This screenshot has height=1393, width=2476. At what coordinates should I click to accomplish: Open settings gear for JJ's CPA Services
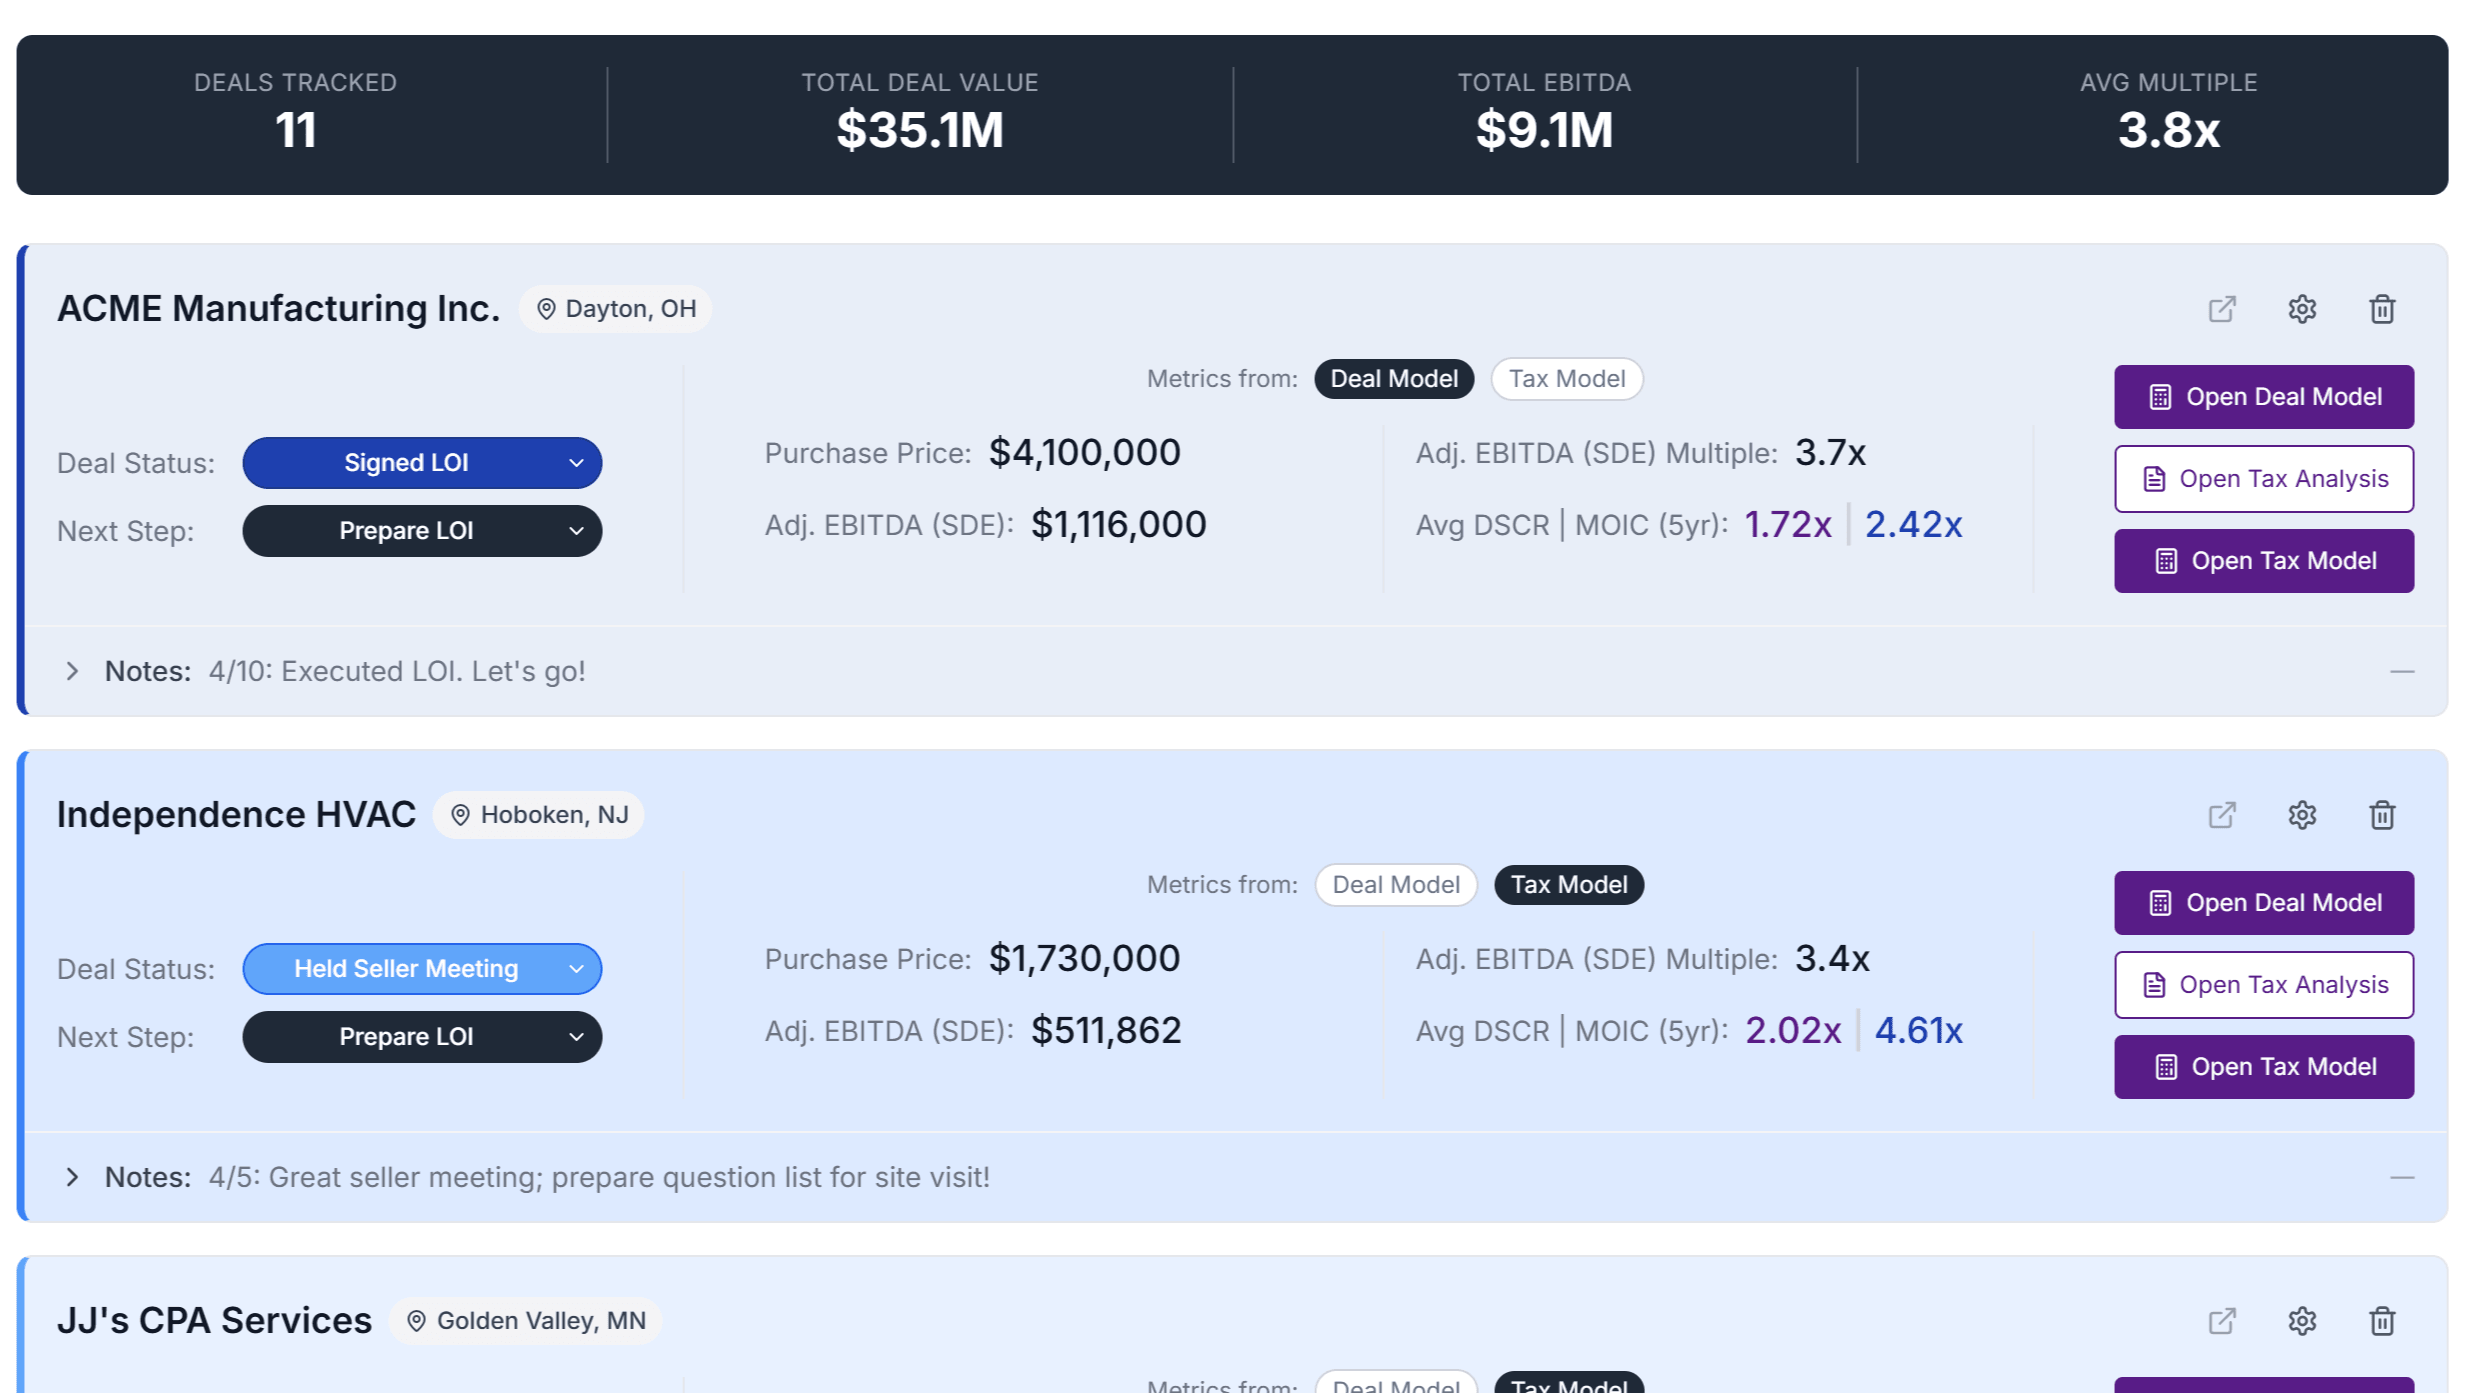click(x=2302, y=1321)
